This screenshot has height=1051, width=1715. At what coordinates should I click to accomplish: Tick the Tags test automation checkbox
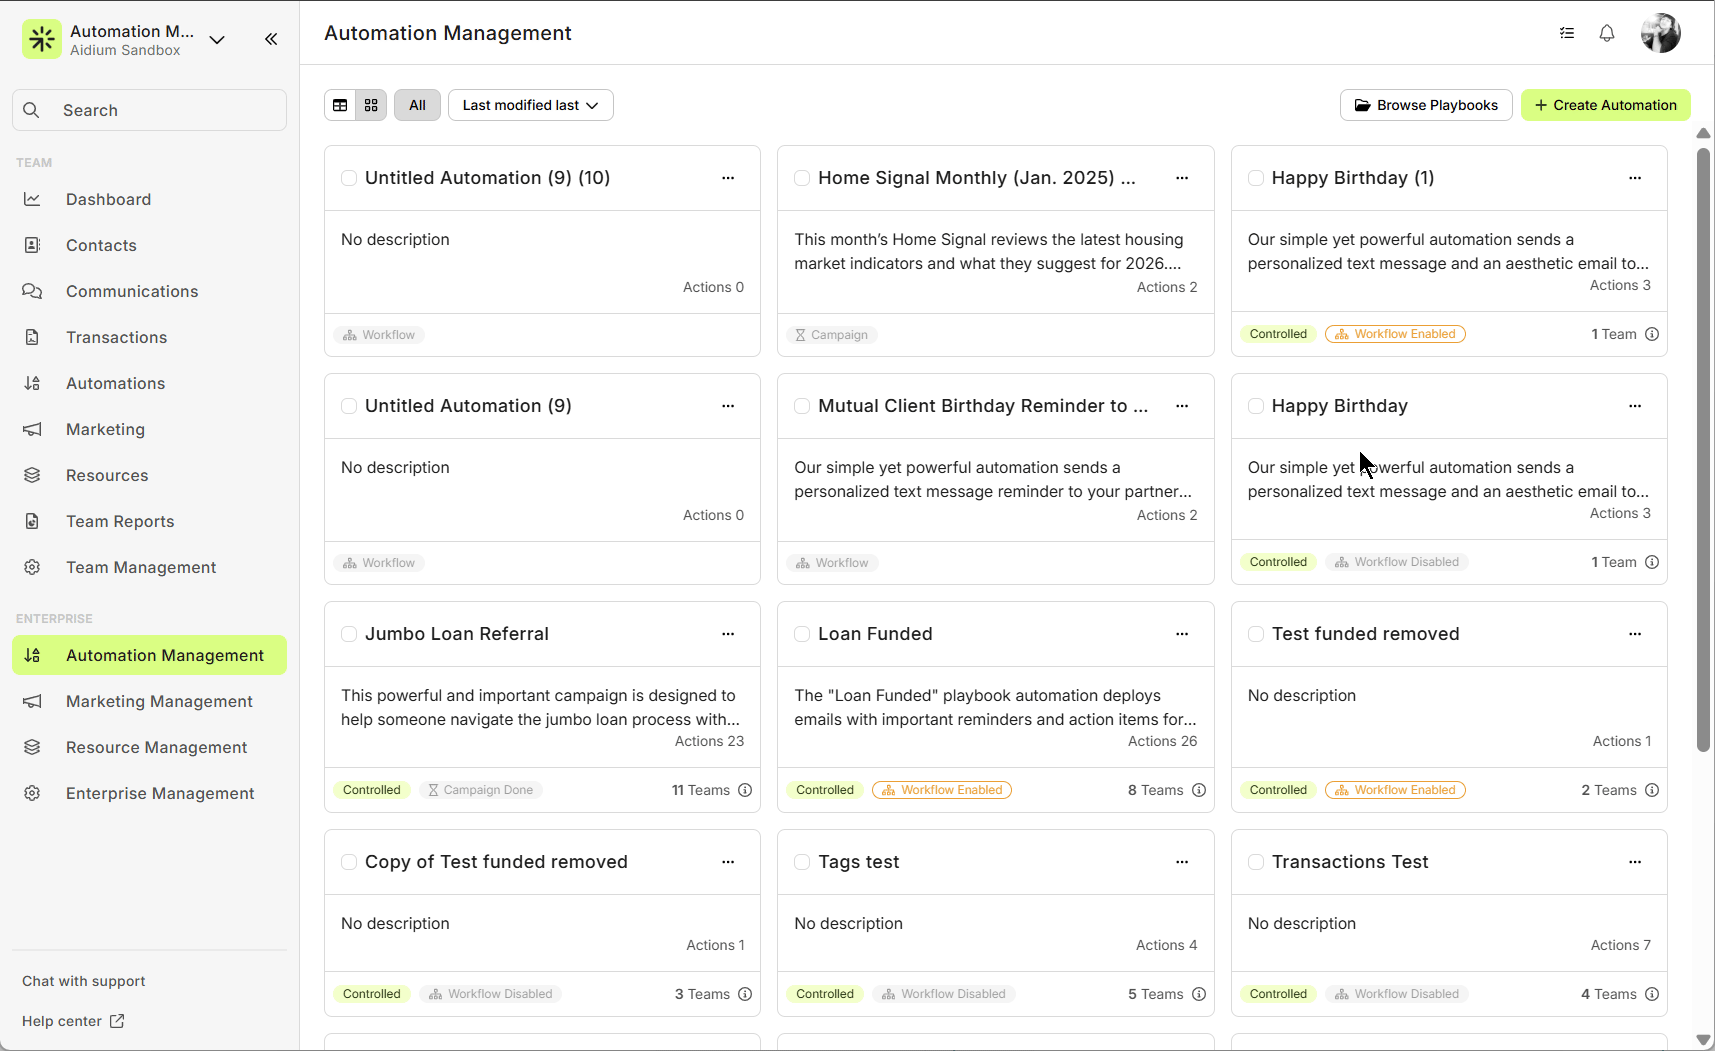[802, 862]
